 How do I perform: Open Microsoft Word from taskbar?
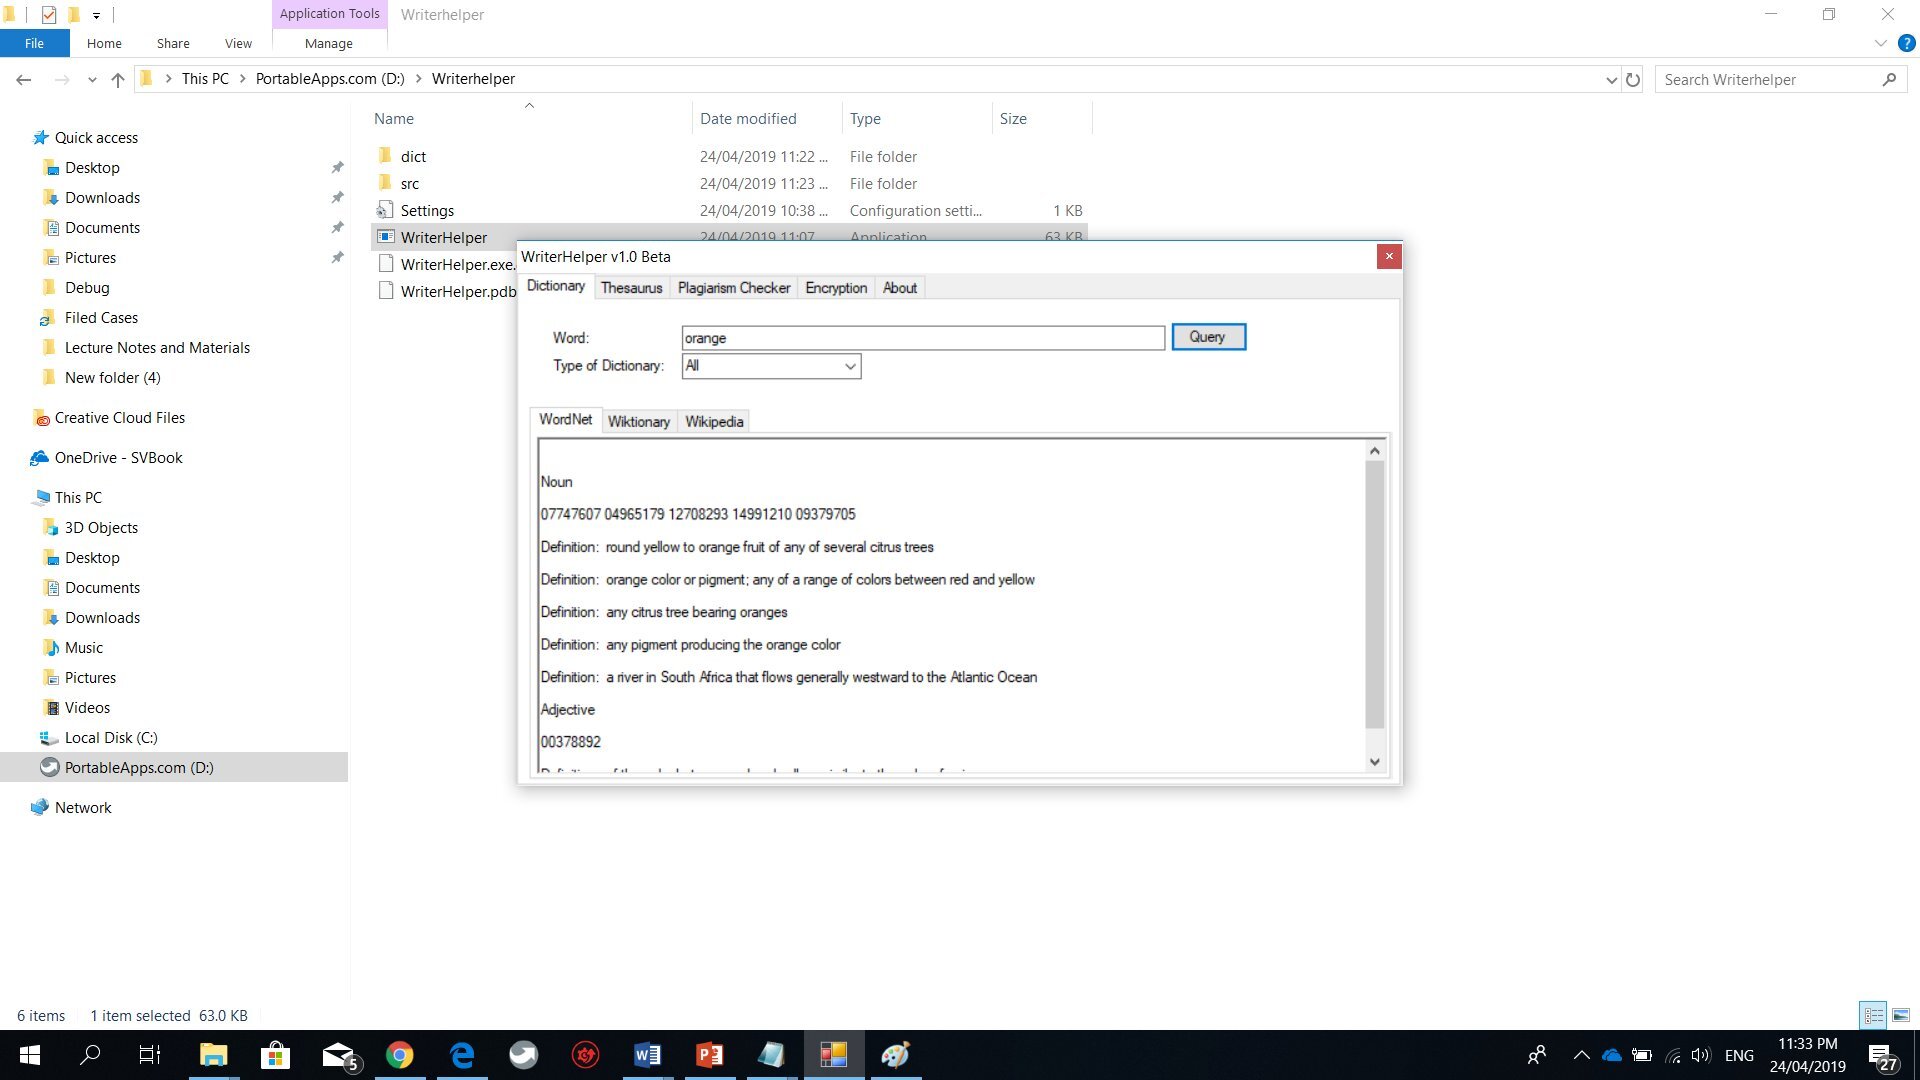coord(647,1055)
